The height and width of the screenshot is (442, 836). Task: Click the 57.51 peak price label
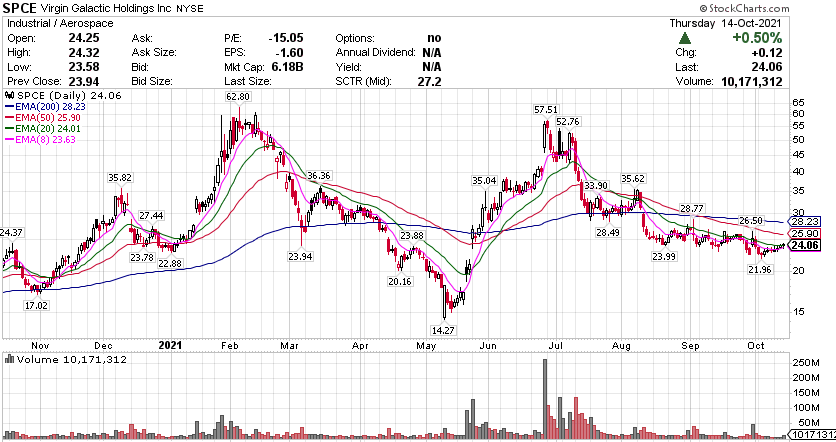pyautogui.click(x=545, y=109)
